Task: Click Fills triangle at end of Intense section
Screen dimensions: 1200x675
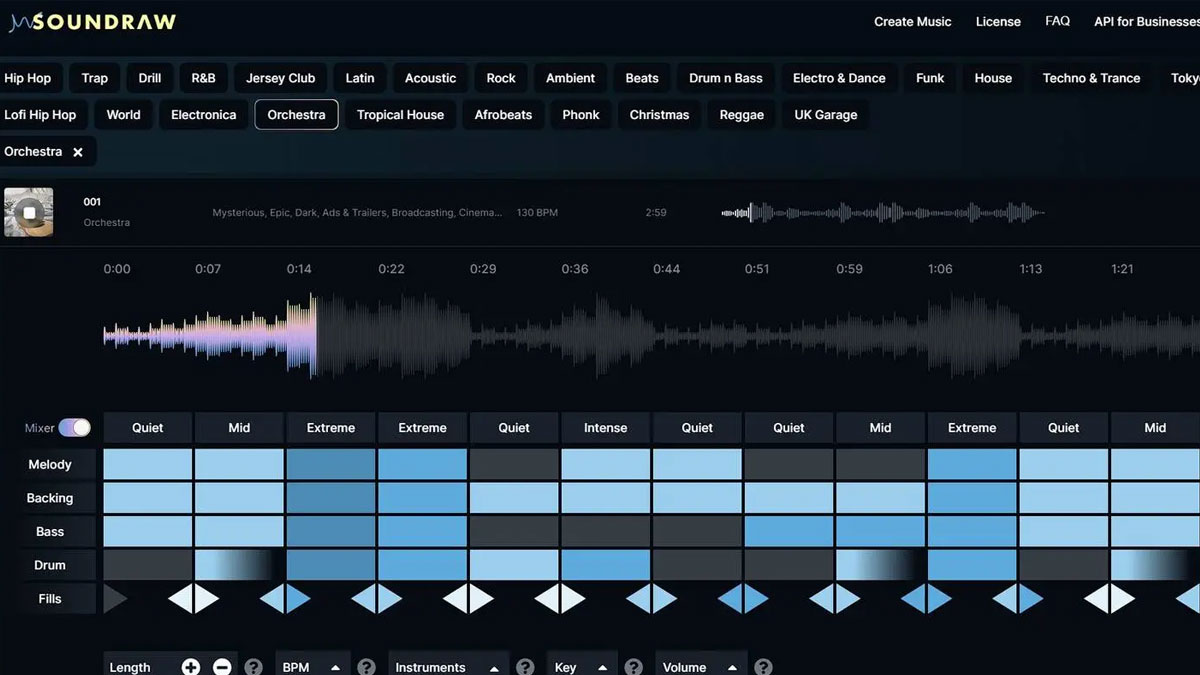Action: (x=639, y=599)
